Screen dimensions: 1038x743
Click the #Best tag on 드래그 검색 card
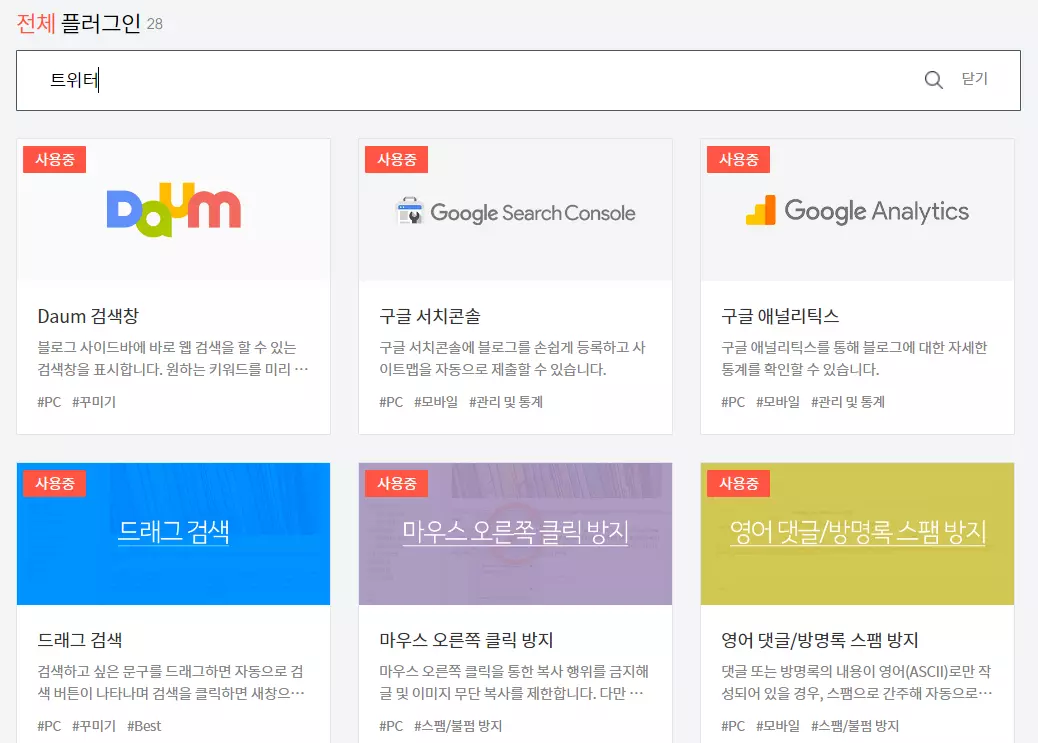tap(144, 726)
